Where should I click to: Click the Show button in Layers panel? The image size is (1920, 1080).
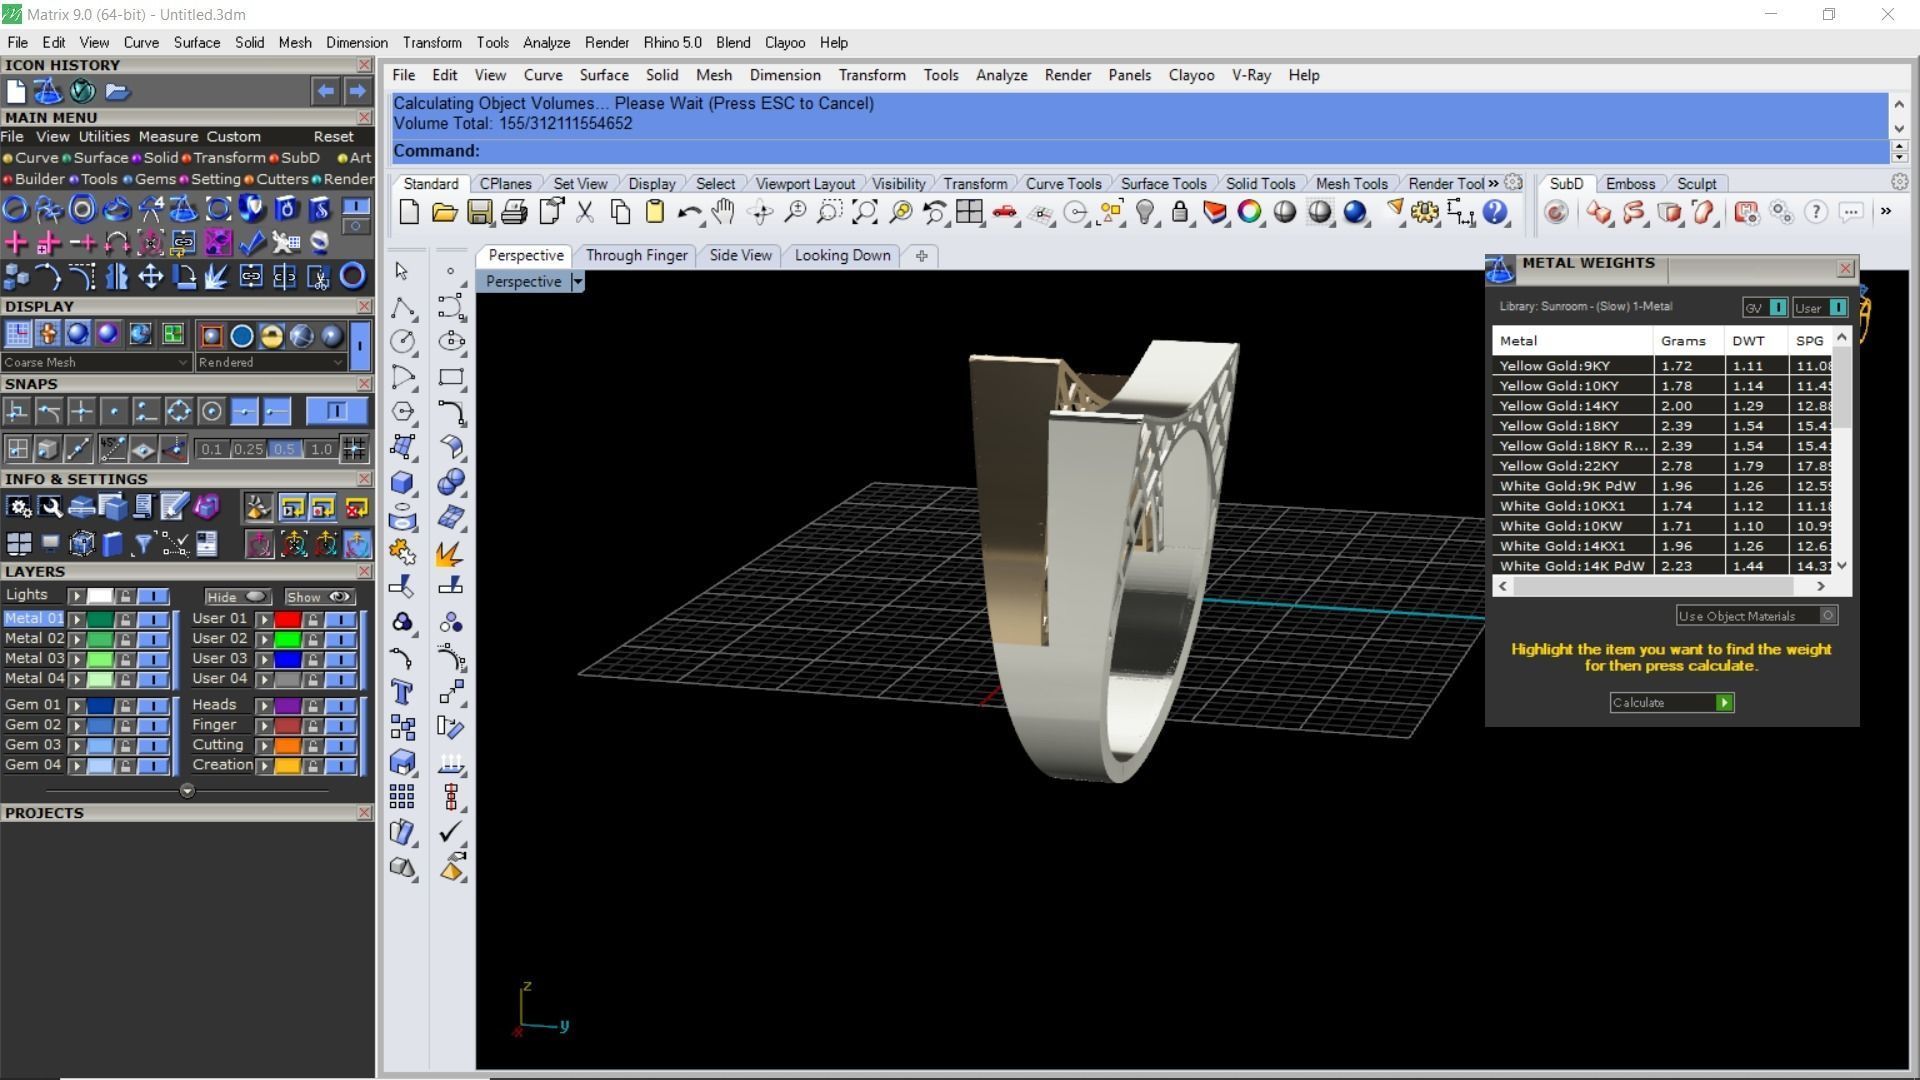(319, 597)
